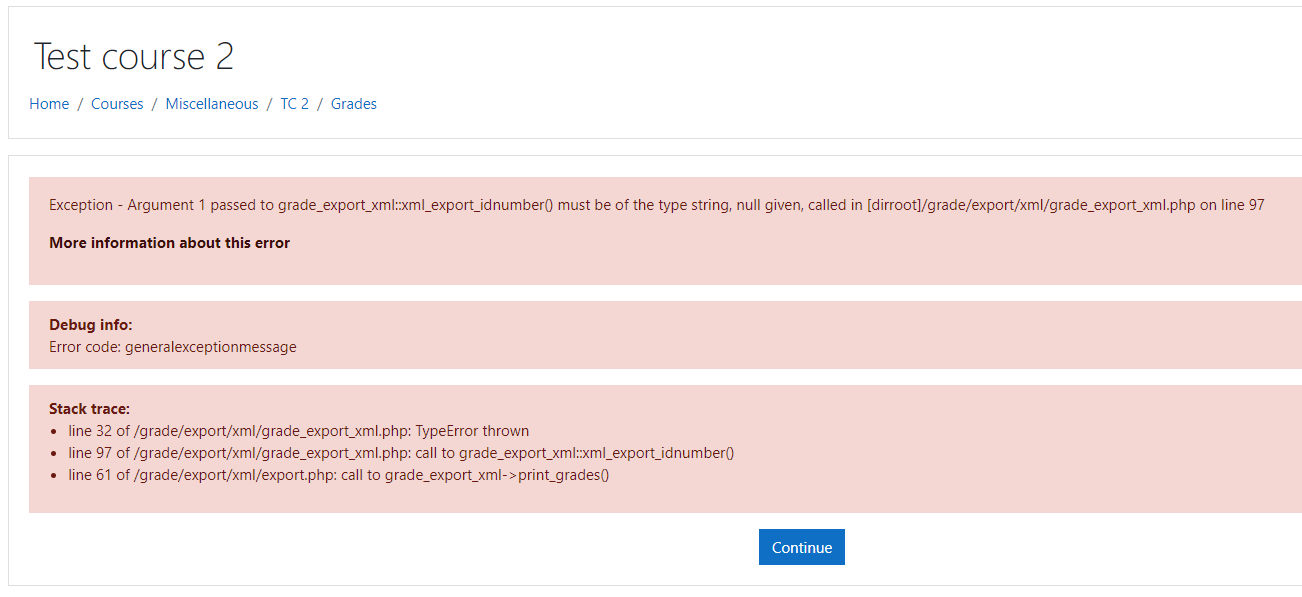
Task: Go to the Courses breadcrumb
Action: coord(117,104)
